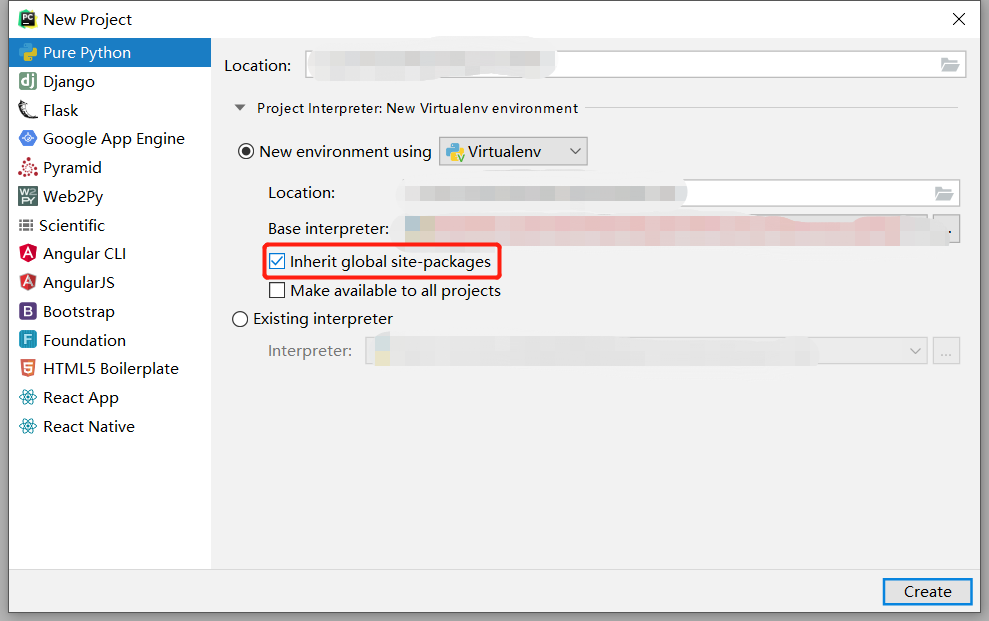The image size is (989, 621).
Task: Click the HTML5 Boilerplate icon
Action: click(28, 368)
